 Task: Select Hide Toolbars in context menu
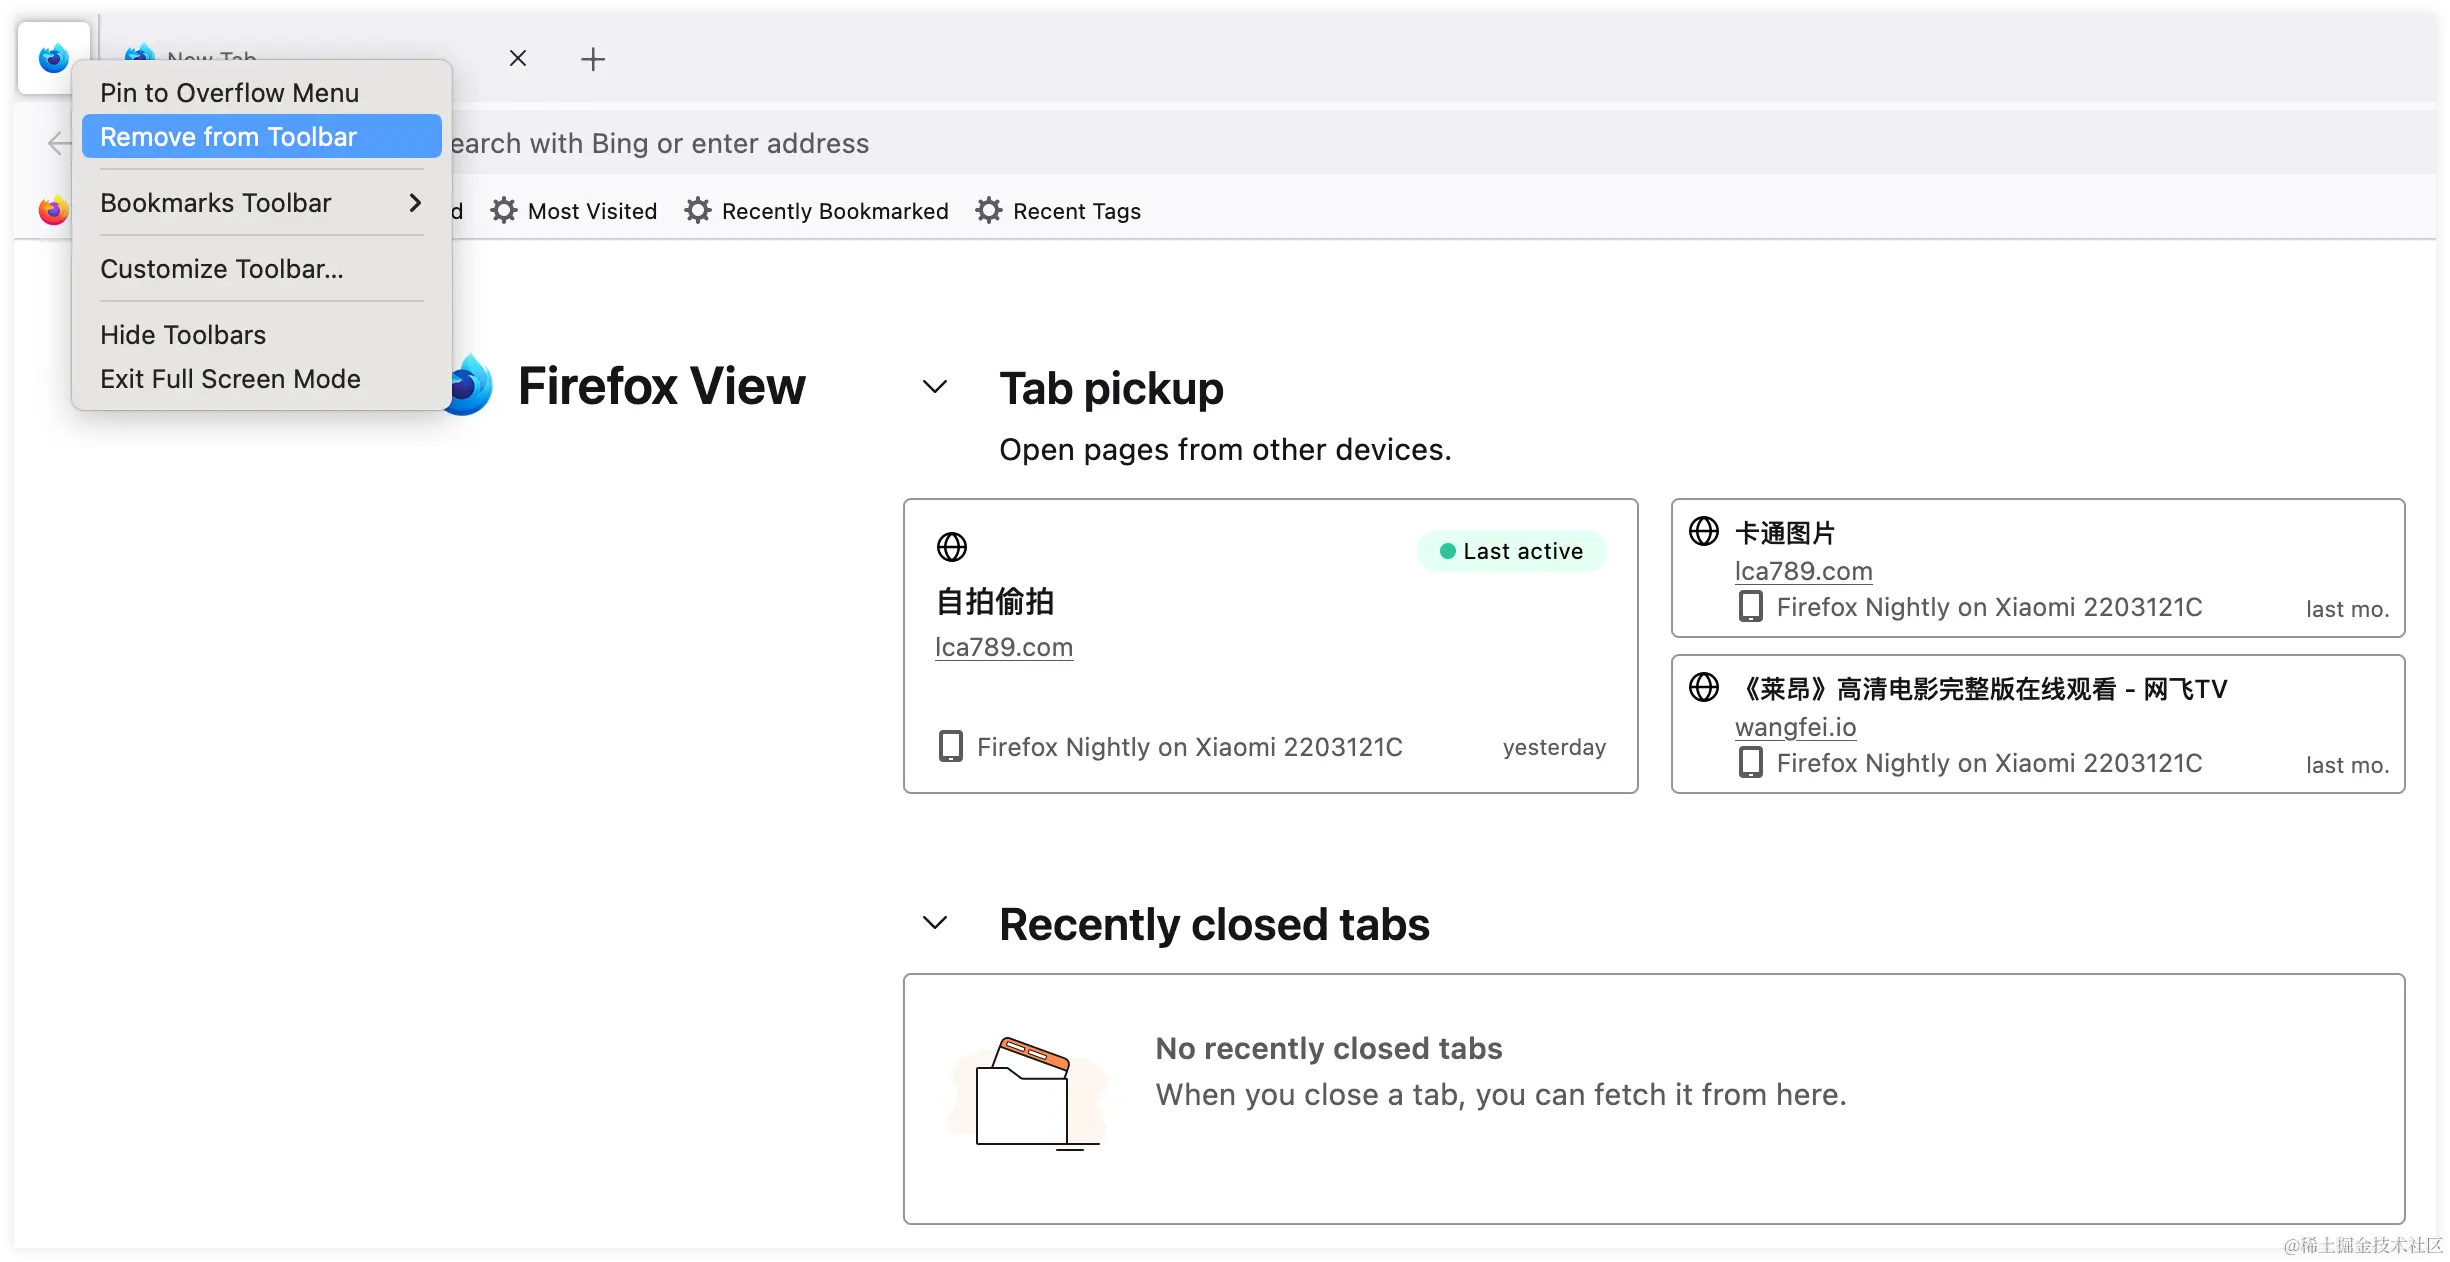(x=183, y=335)
